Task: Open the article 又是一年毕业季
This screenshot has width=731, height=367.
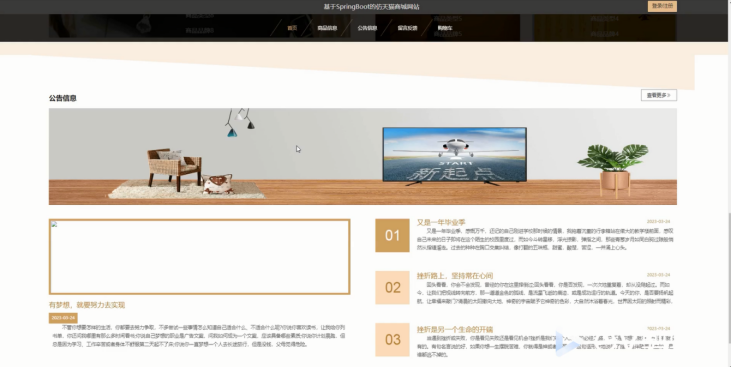Action: click(x=441, y=222)
